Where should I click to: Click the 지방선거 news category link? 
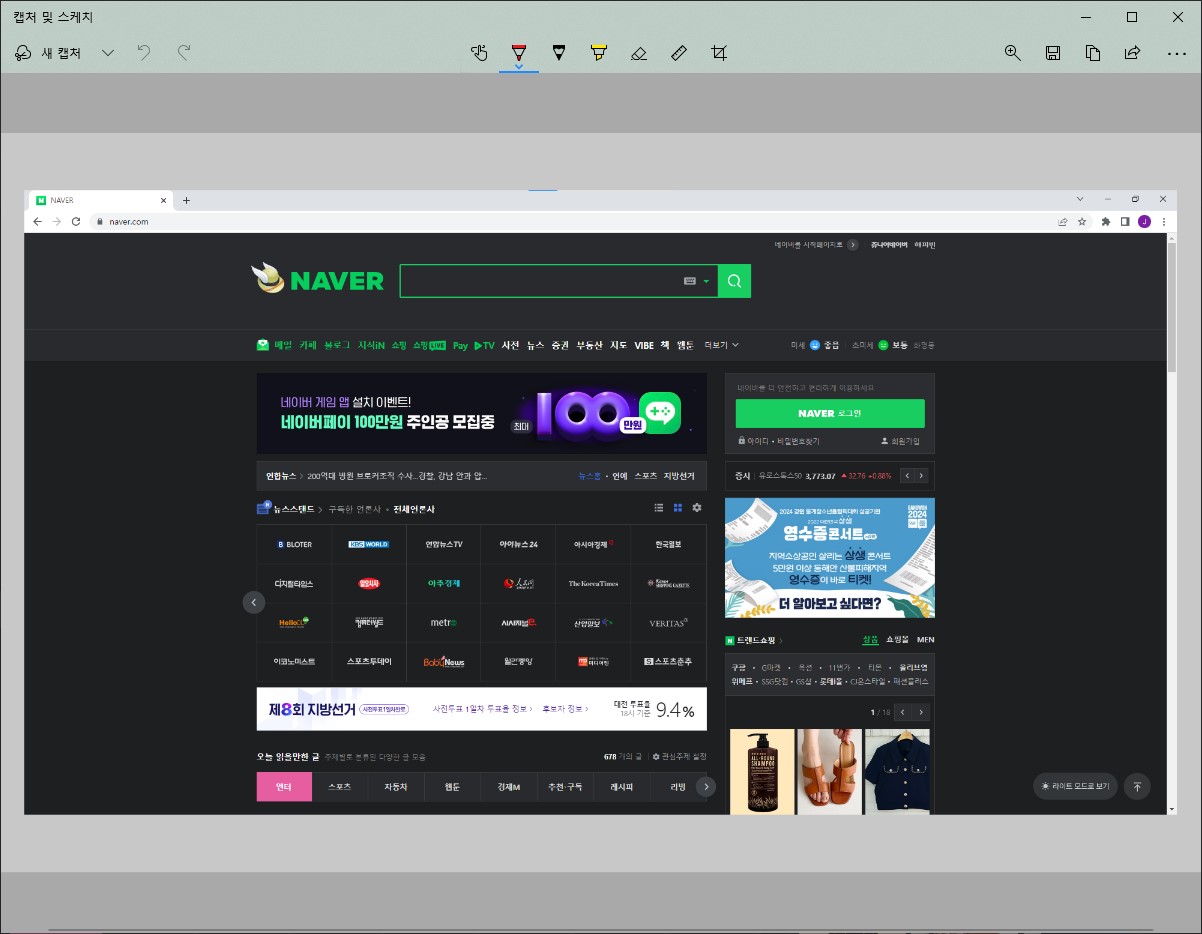679,476
